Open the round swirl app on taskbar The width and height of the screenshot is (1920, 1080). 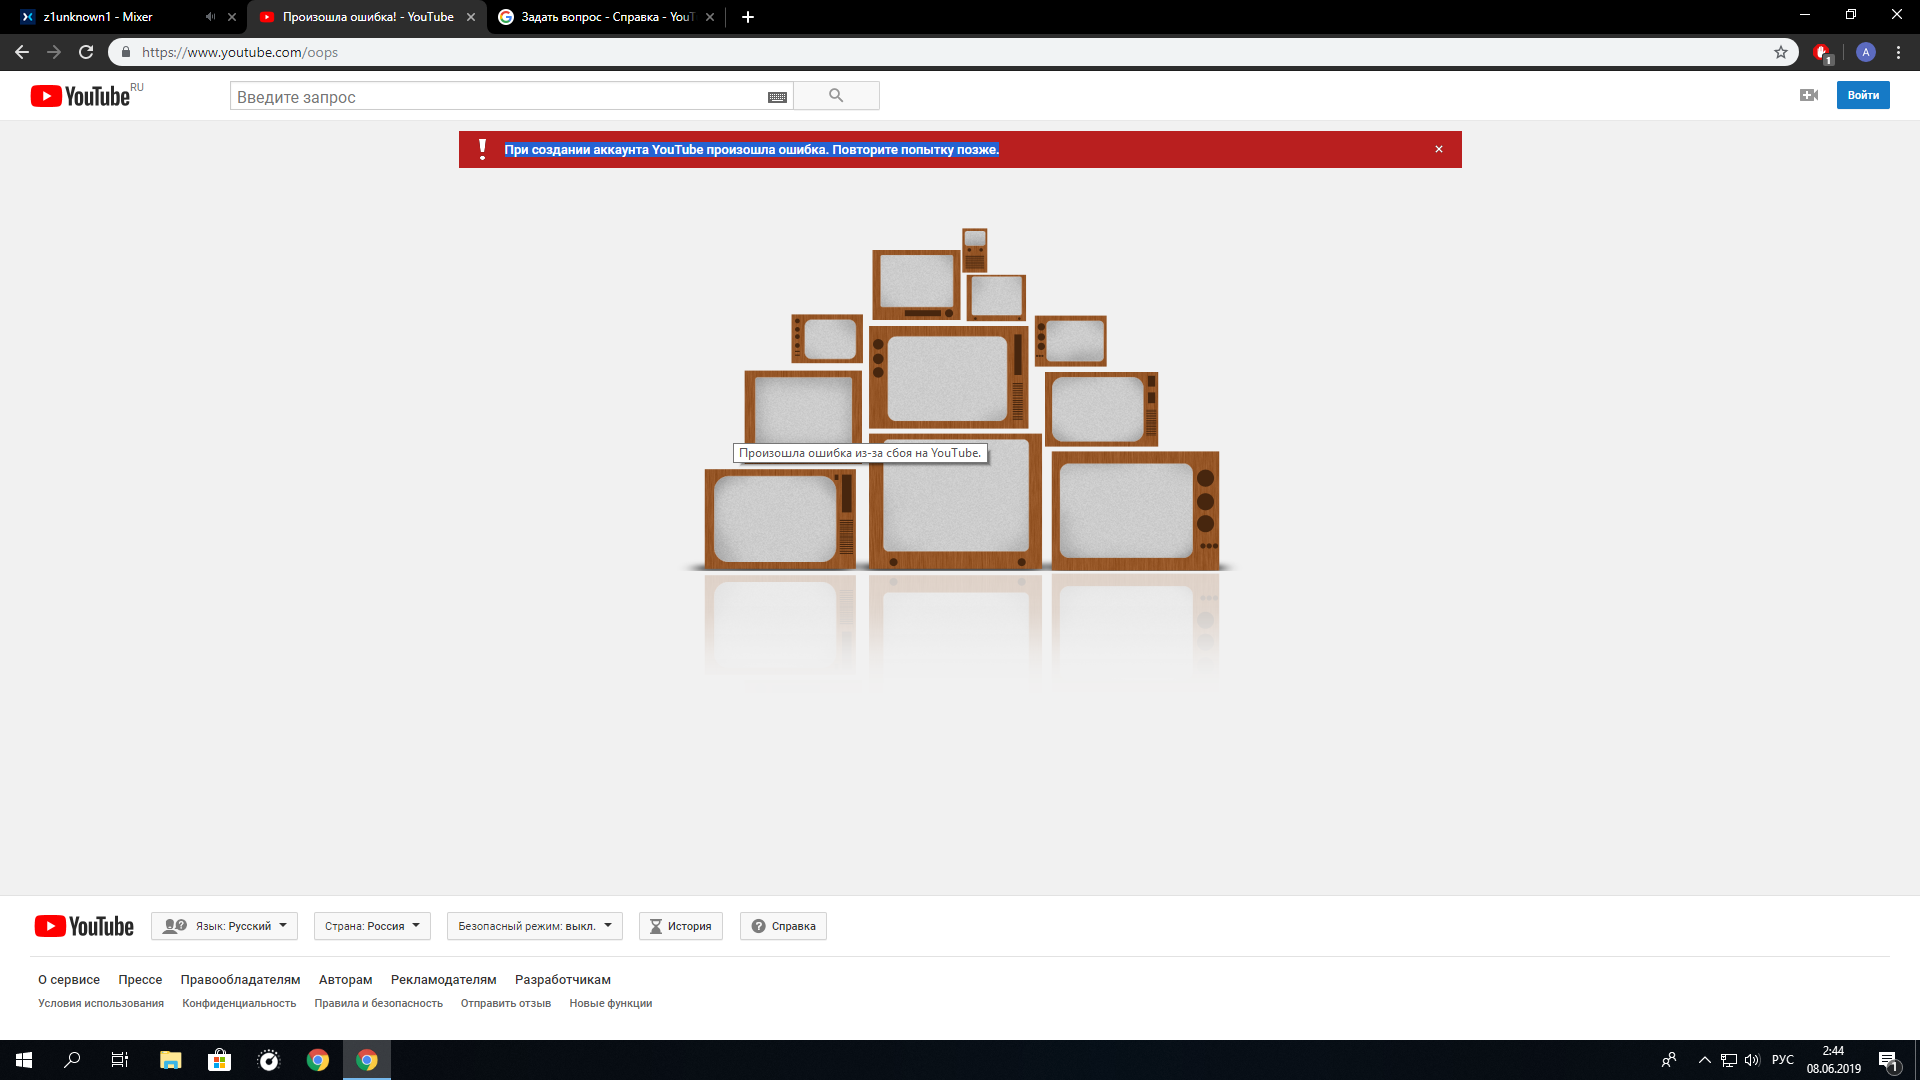[269, 1060]
